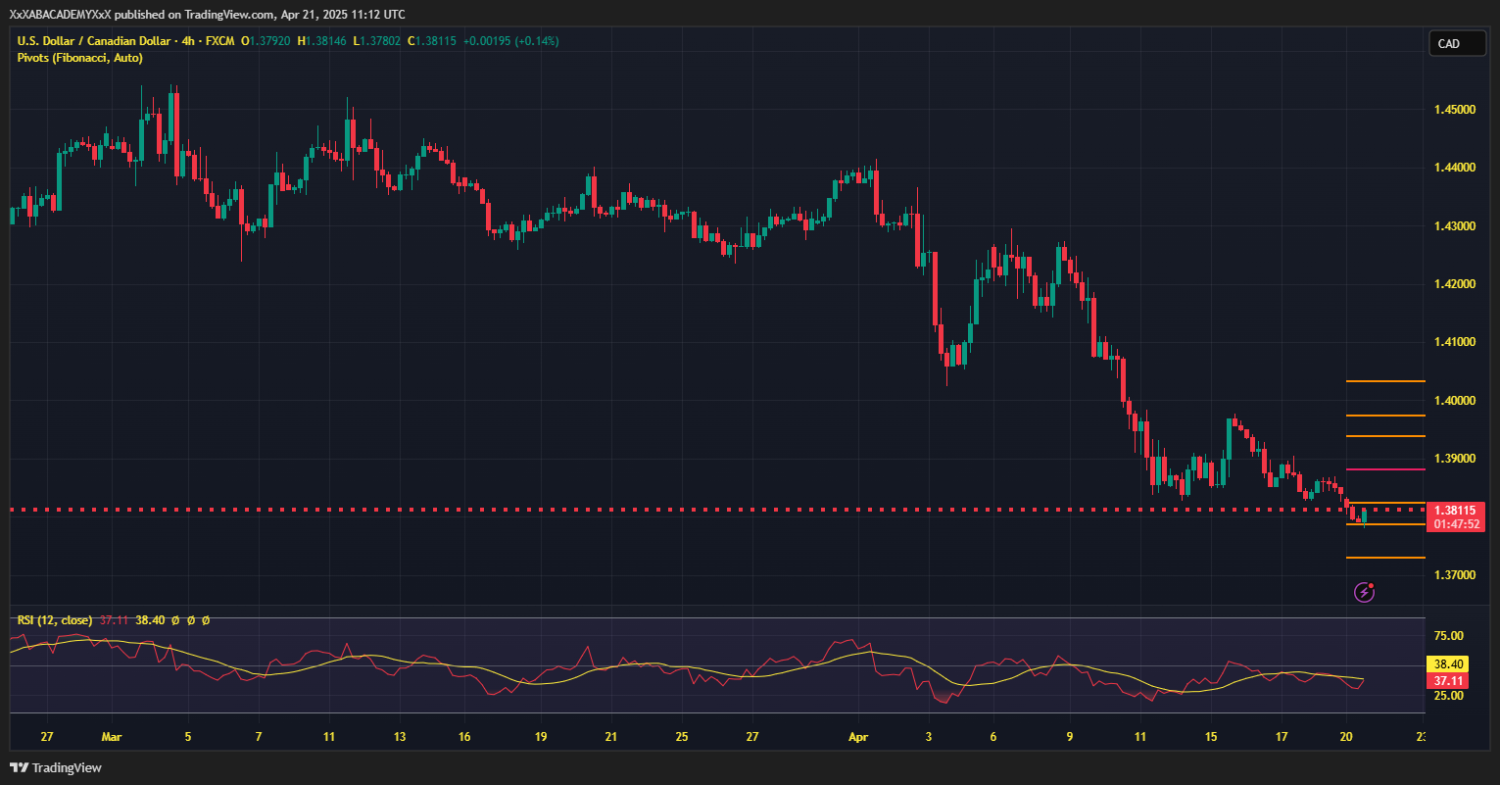1500x785 pixels.
Task: Click the 1.37000 price axis label
Action: pos(1454,575)
